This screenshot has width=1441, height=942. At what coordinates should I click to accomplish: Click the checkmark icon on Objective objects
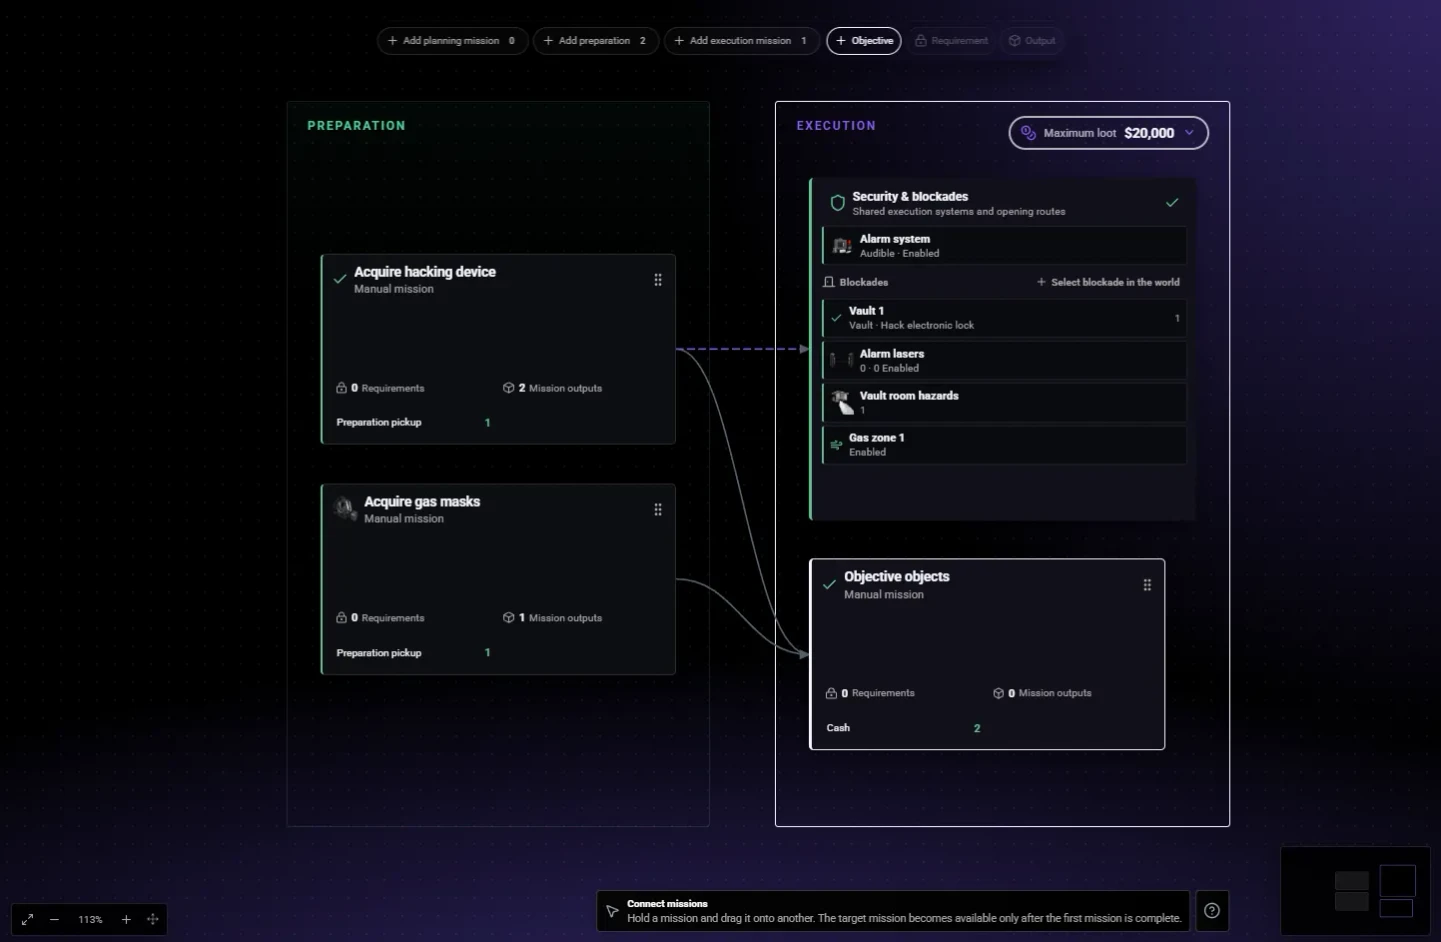pyautogui.click(x=829, y=584)
